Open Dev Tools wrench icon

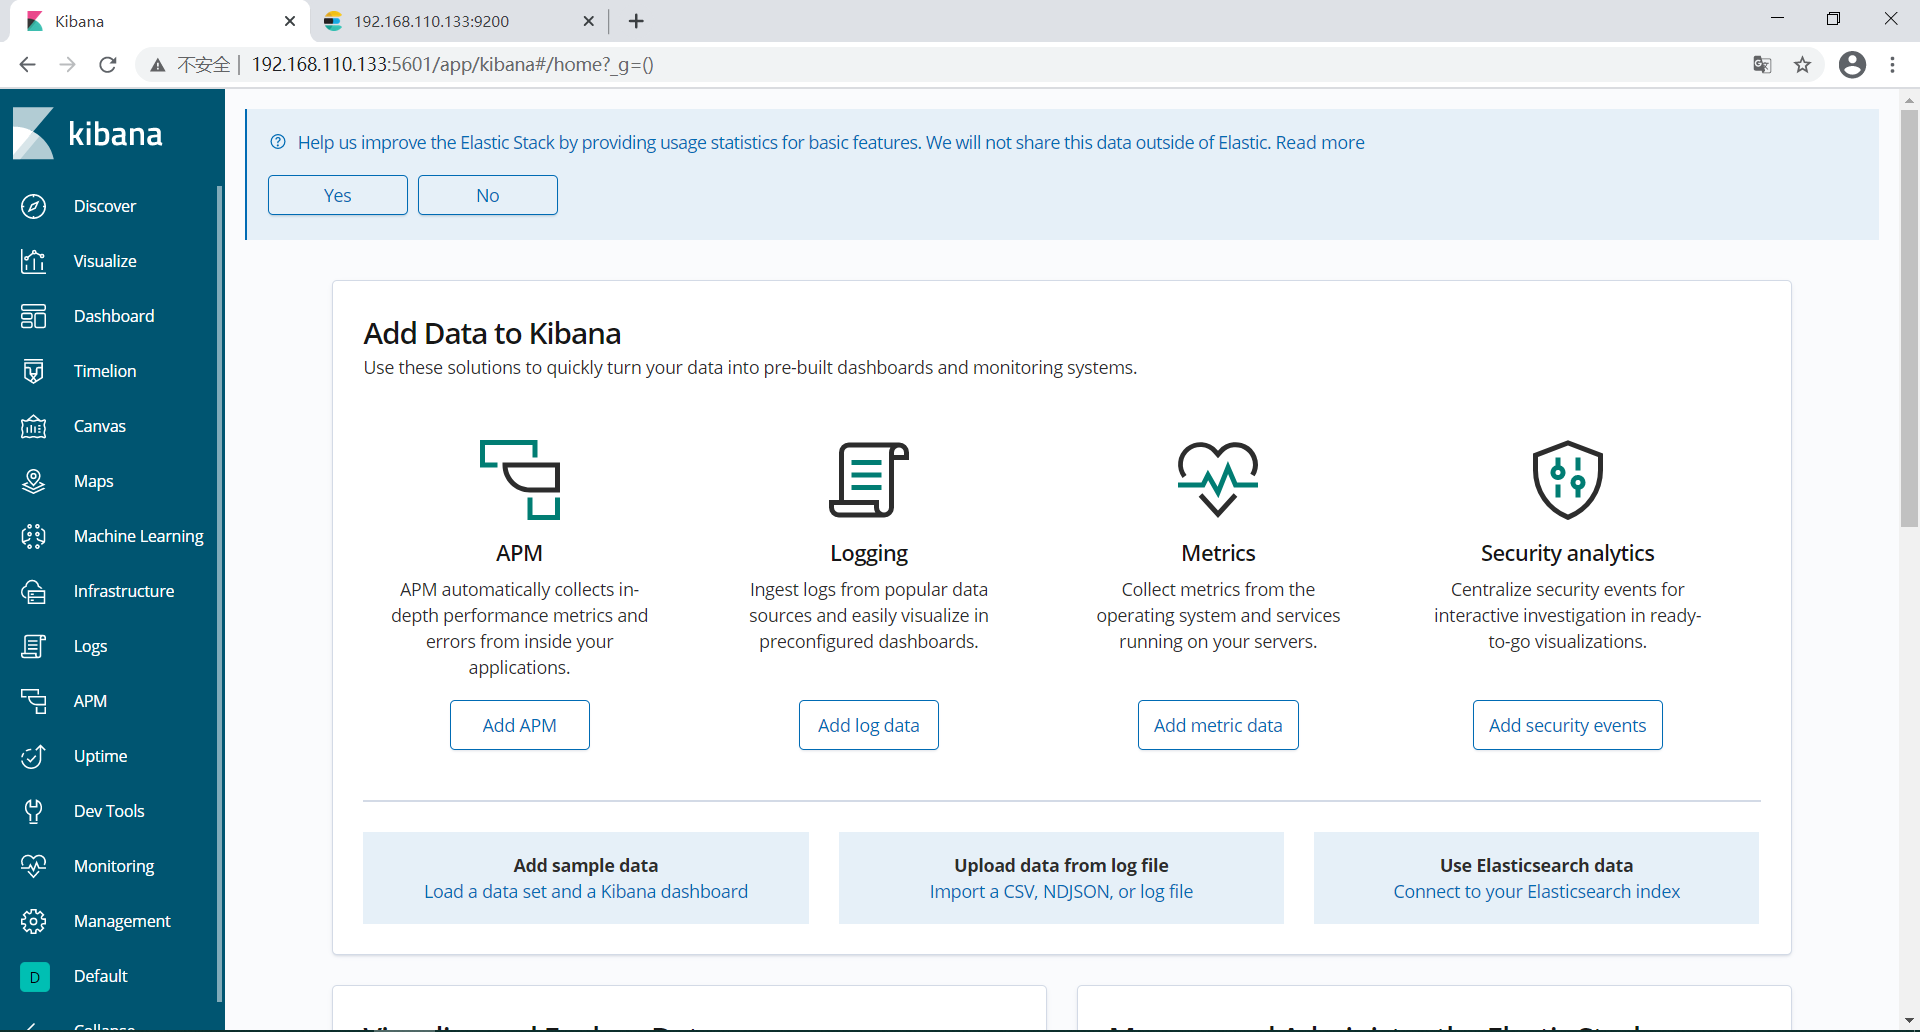tap(34, 811)
